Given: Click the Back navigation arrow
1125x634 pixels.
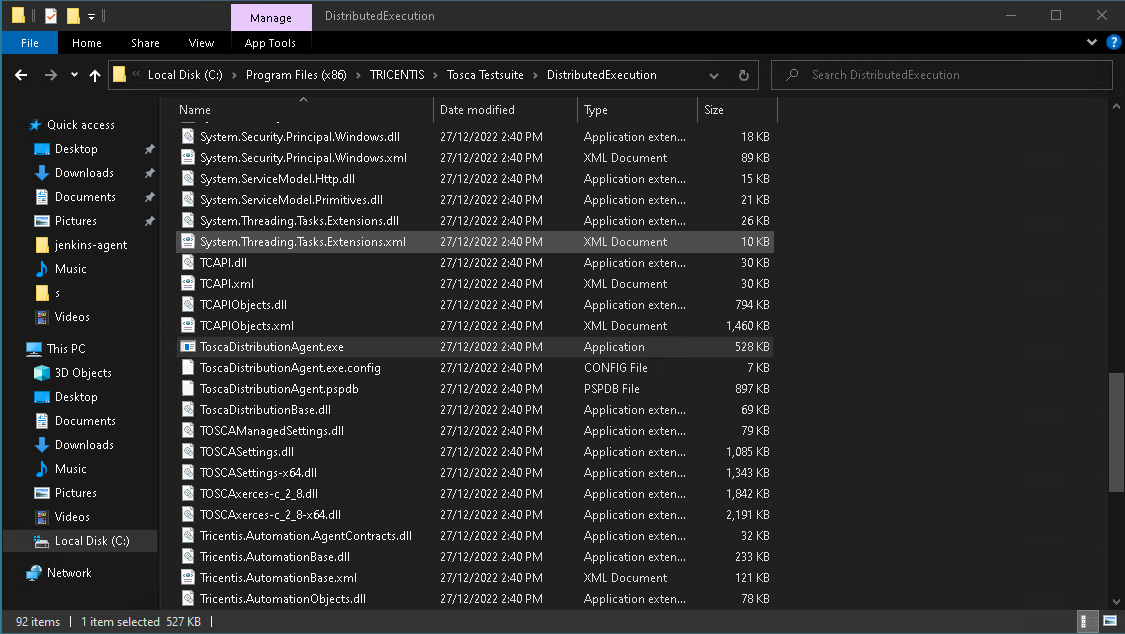Looking at the screenshot, I should tap(21, 75).
